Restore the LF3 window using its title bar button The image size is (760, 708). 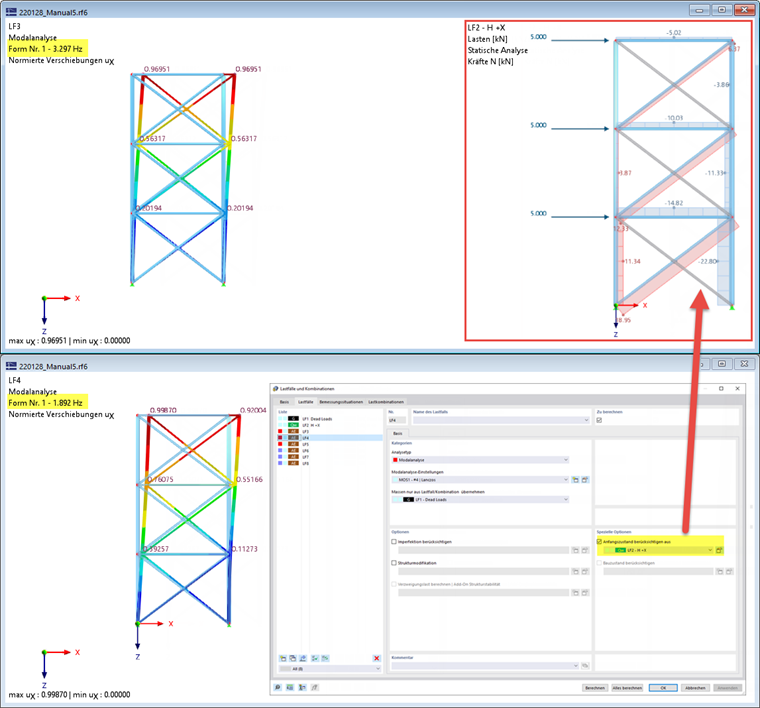click(x=722, y=10)
